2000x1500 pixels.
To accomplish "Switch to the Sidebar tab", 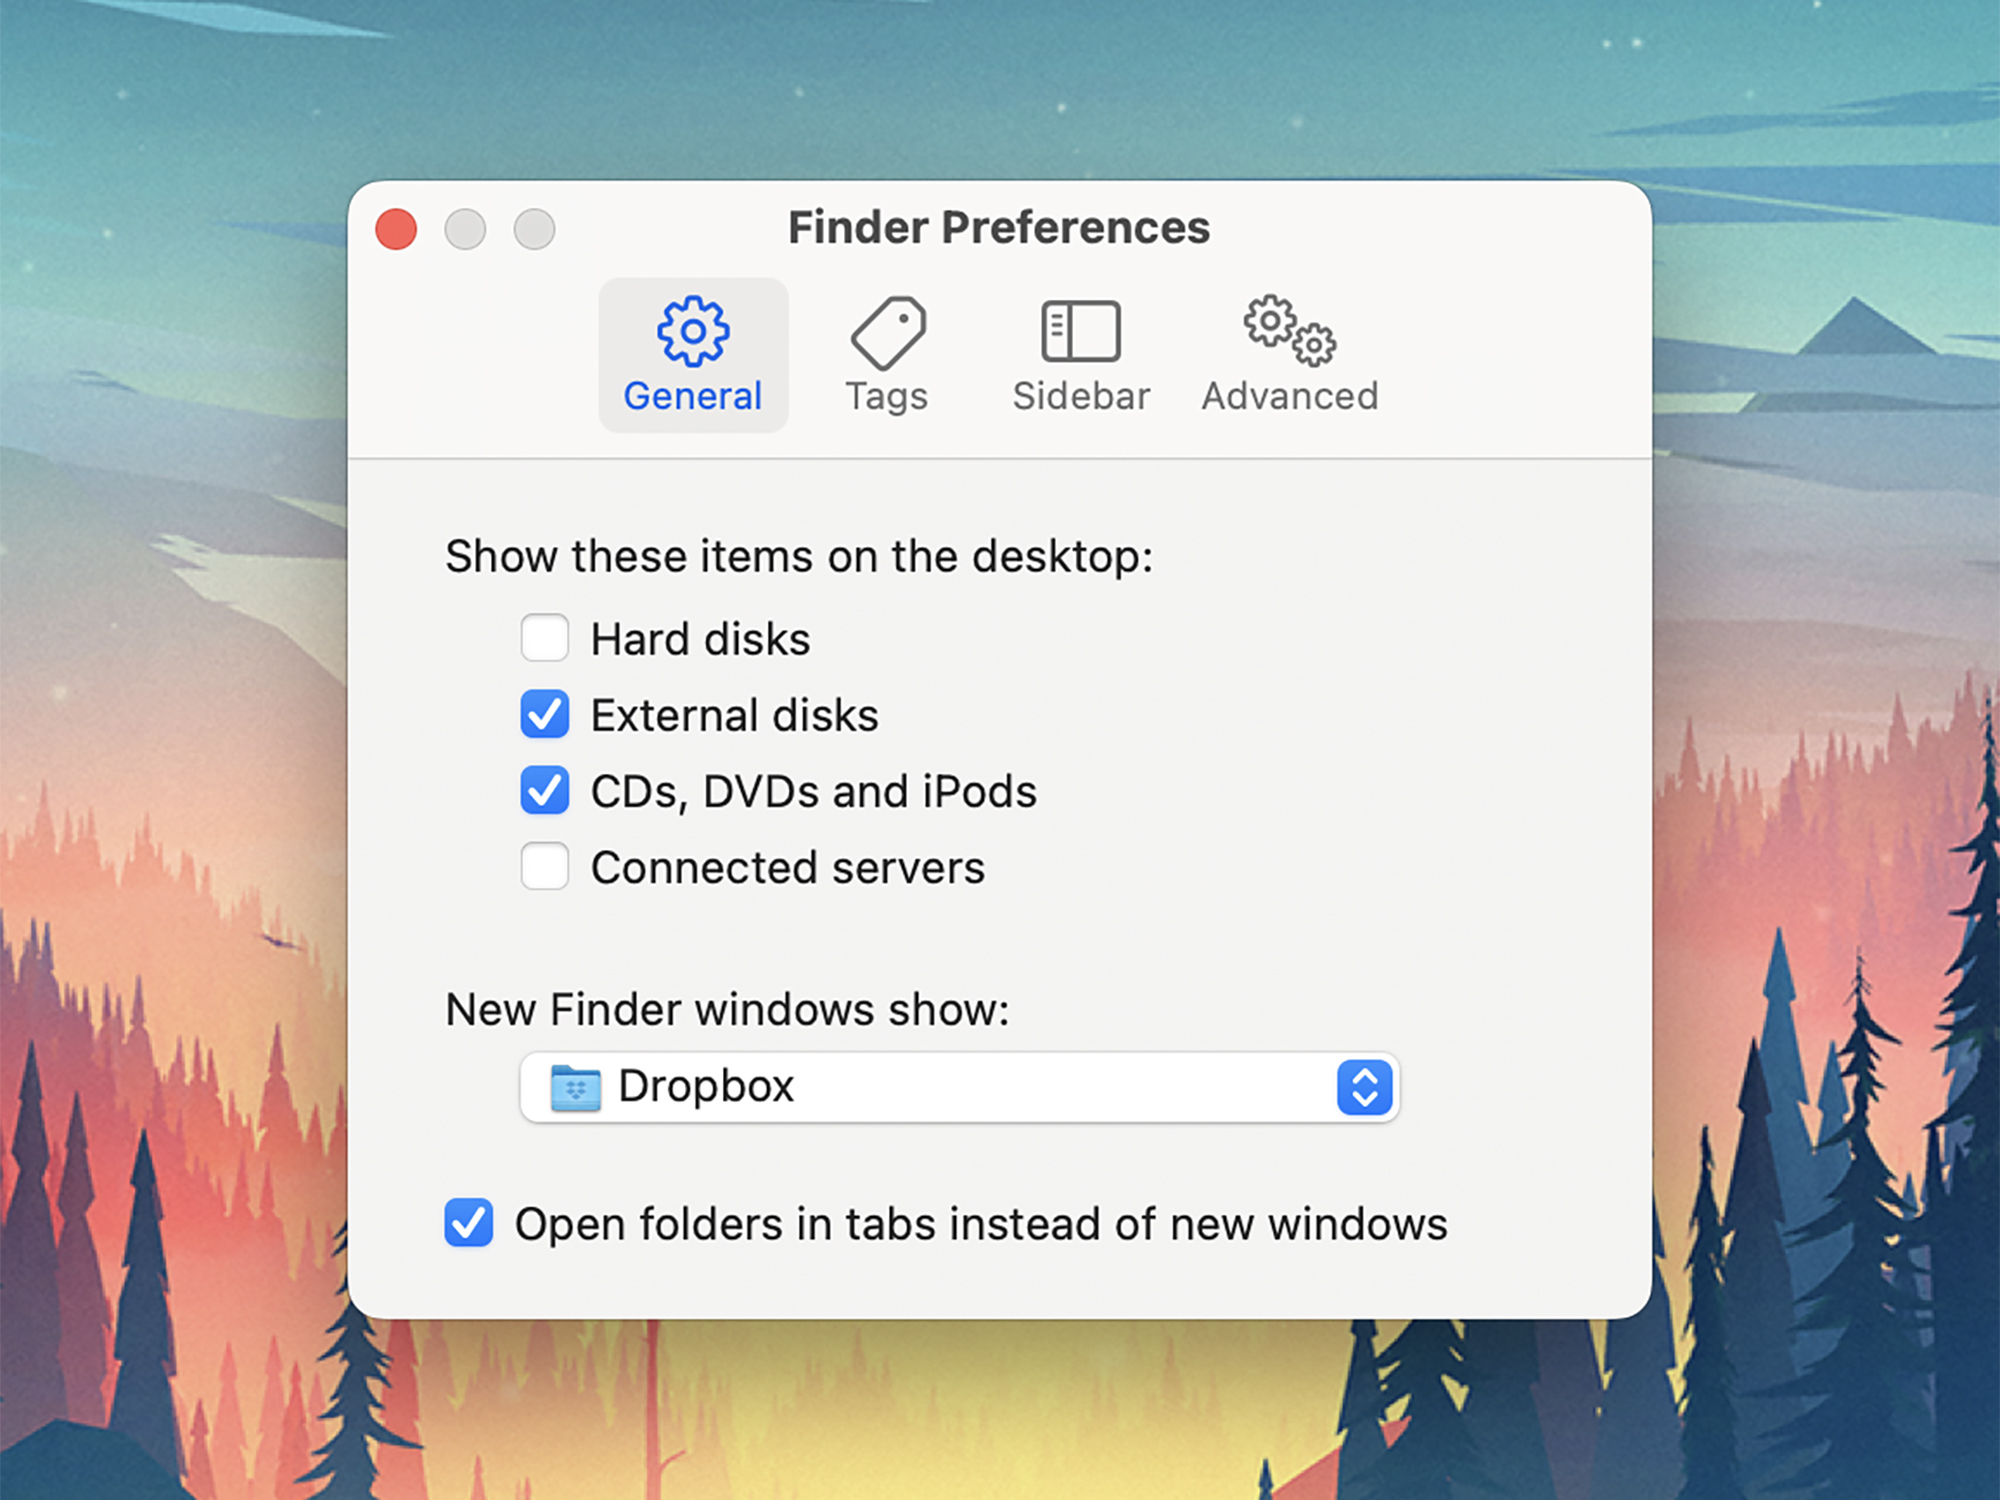I will [1080, 355].
